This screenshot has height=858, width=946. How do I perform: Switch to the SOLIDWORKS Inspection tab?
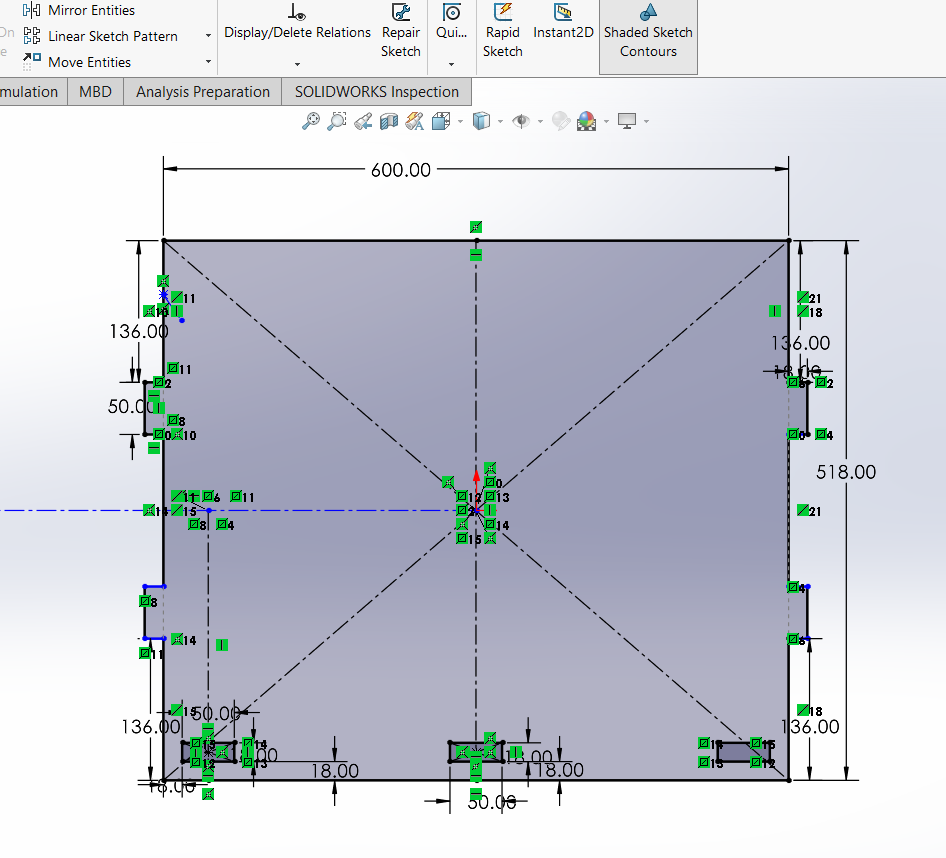point(376,92)
